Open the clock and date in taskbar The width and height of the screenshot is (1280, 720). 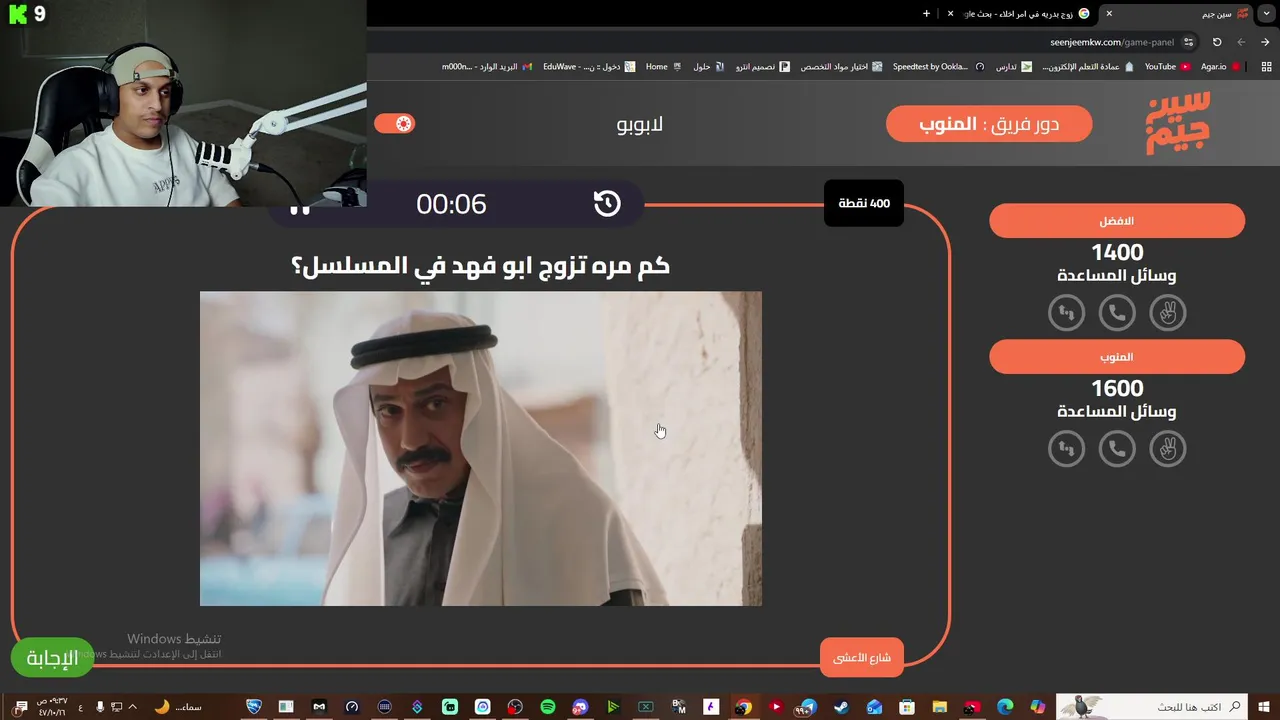click(51, 707)
